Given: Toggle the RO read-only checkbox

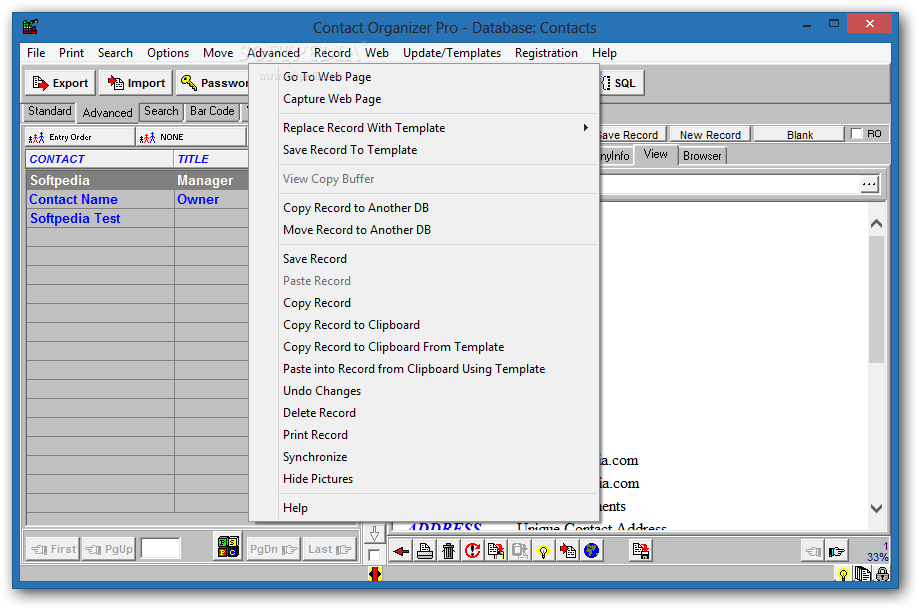Looking at the screenshot, I should (x=857, y=134).
